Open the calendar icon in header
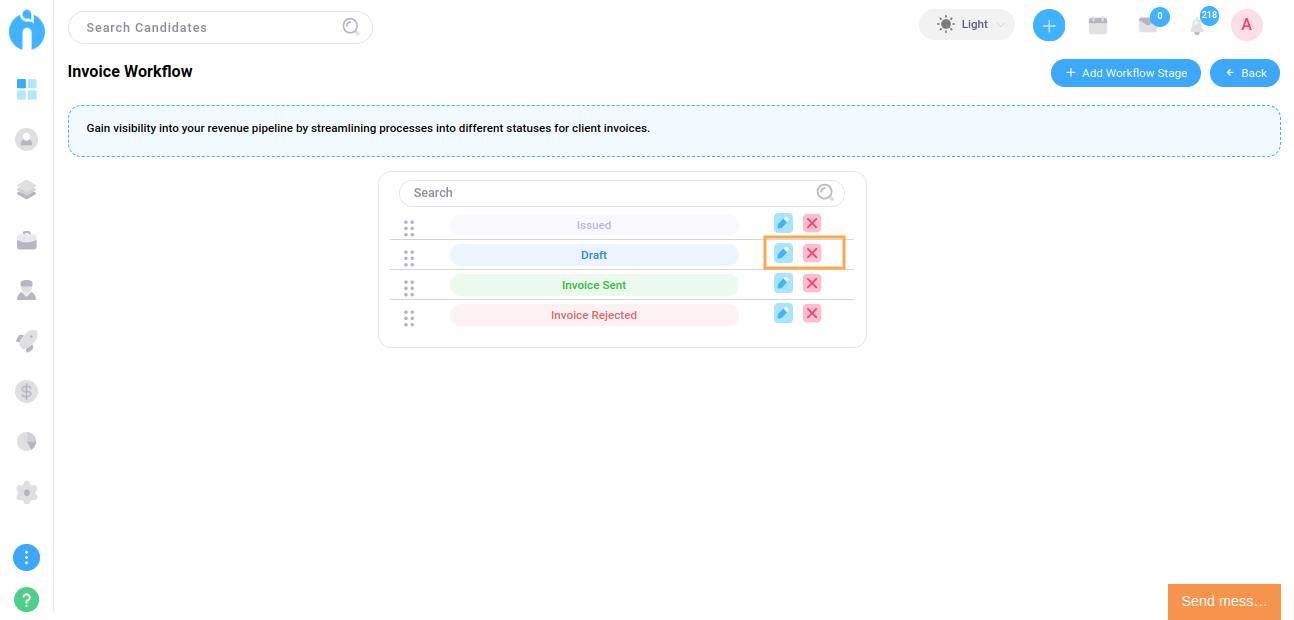Screen dimensions: 1294x620 1098,26
